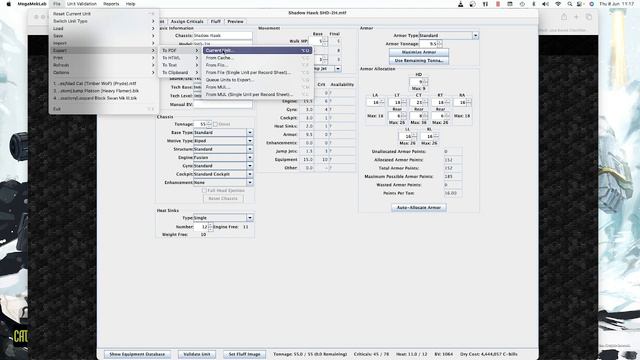This screenshot has width=640, height=360.
Task: Switch to the Preview tab
Action: tap(236, 21)
